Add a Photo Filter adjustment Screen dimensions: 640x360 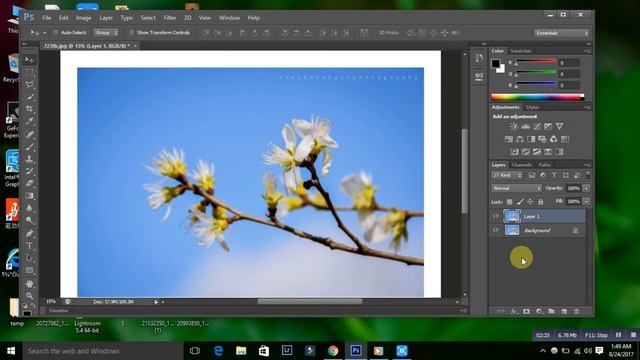click(x=542, y=139)
